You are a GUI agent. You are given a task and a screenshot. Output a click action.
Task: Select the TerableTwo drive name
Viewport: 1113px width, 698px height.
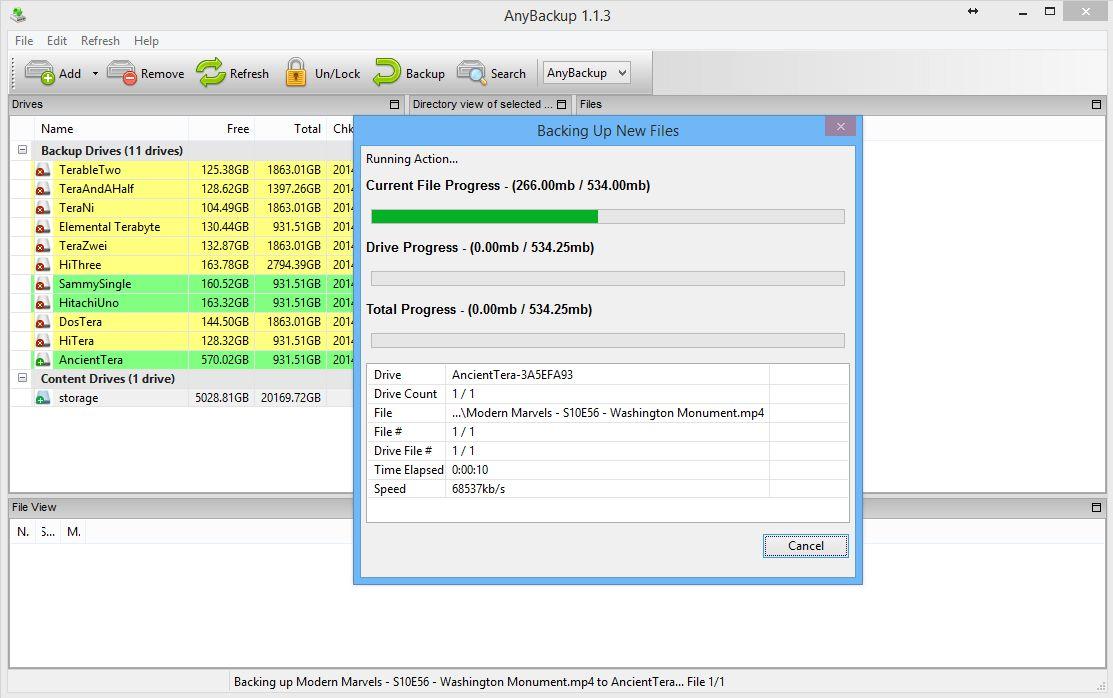tap(89, 170)
